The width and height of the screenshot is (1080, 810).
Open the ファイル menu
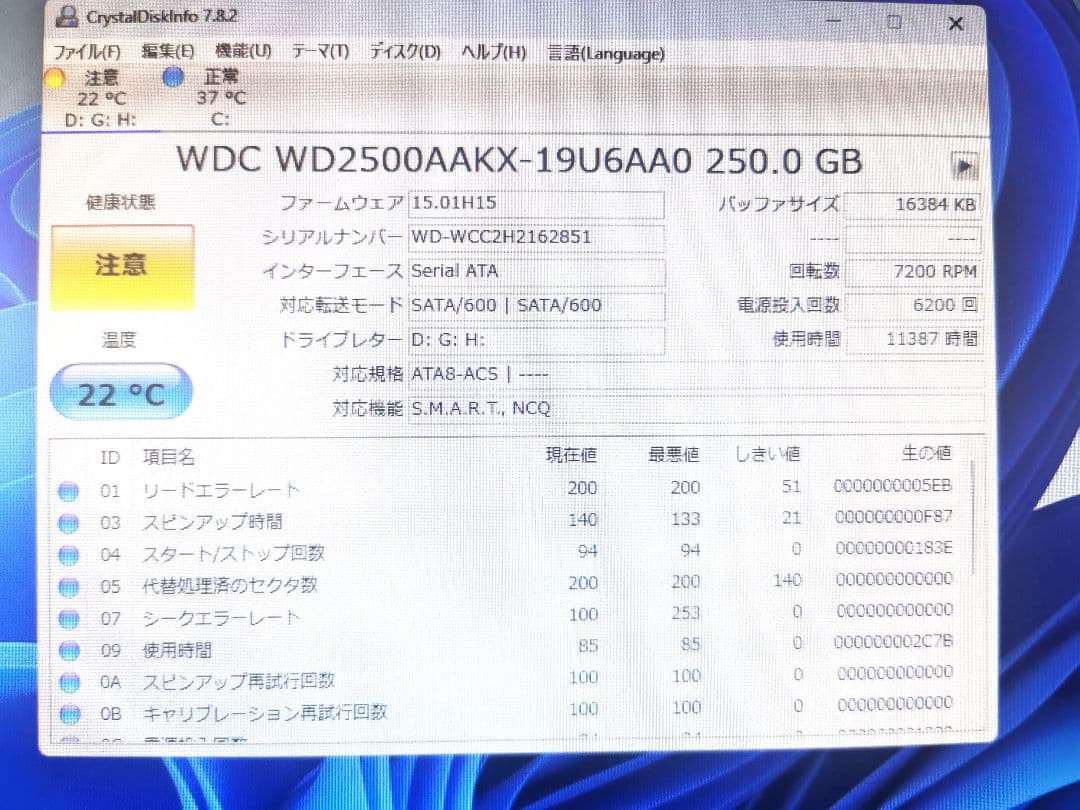tap(85, 51)
